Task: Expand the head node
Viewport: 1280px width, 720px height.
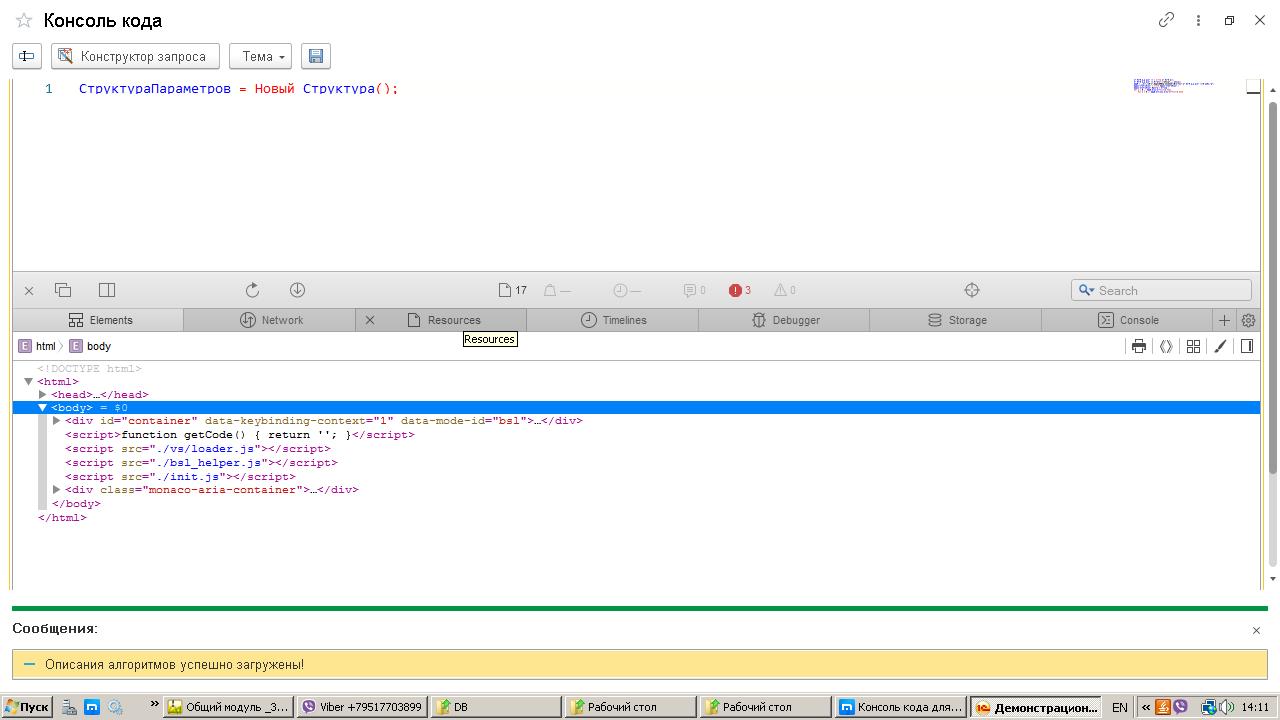Action: click(x=43, y=395)
